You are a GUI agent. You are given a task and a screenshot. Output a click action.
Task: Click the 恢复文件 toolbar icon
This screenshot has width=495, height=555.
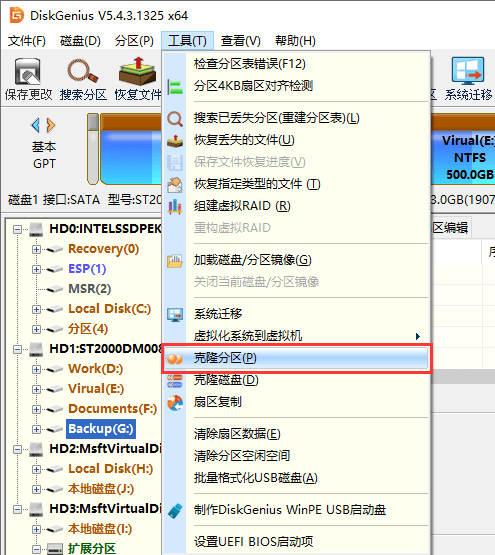[137, 79]
